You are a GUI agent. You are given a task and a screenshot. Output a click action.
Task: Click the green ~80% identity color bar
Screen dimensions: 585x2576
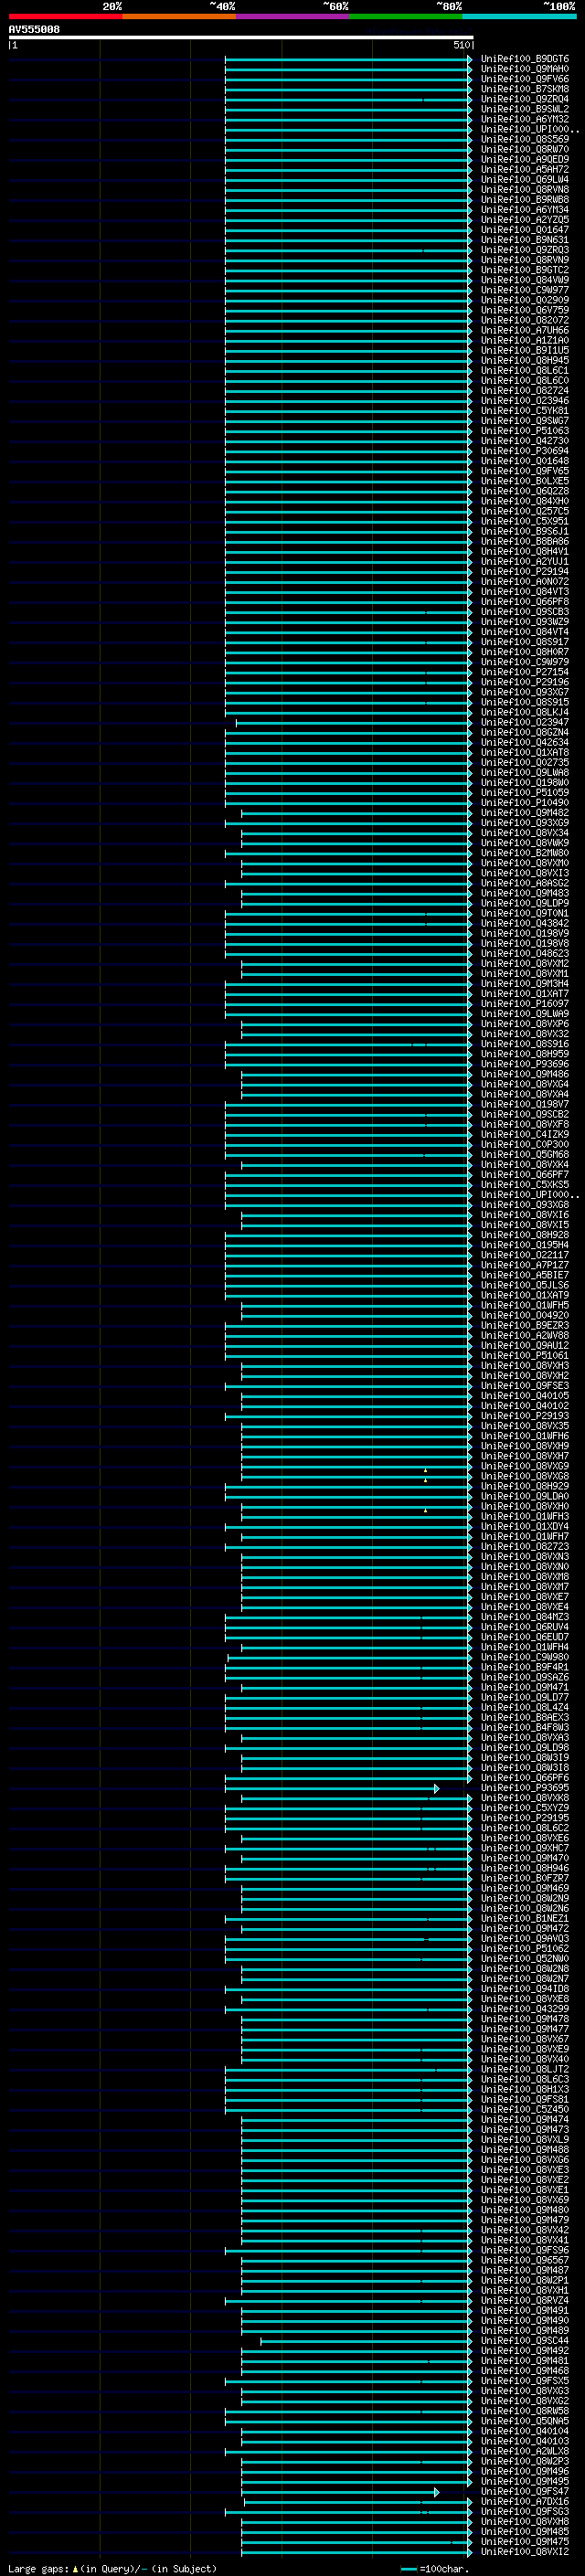tap(406, 16)
